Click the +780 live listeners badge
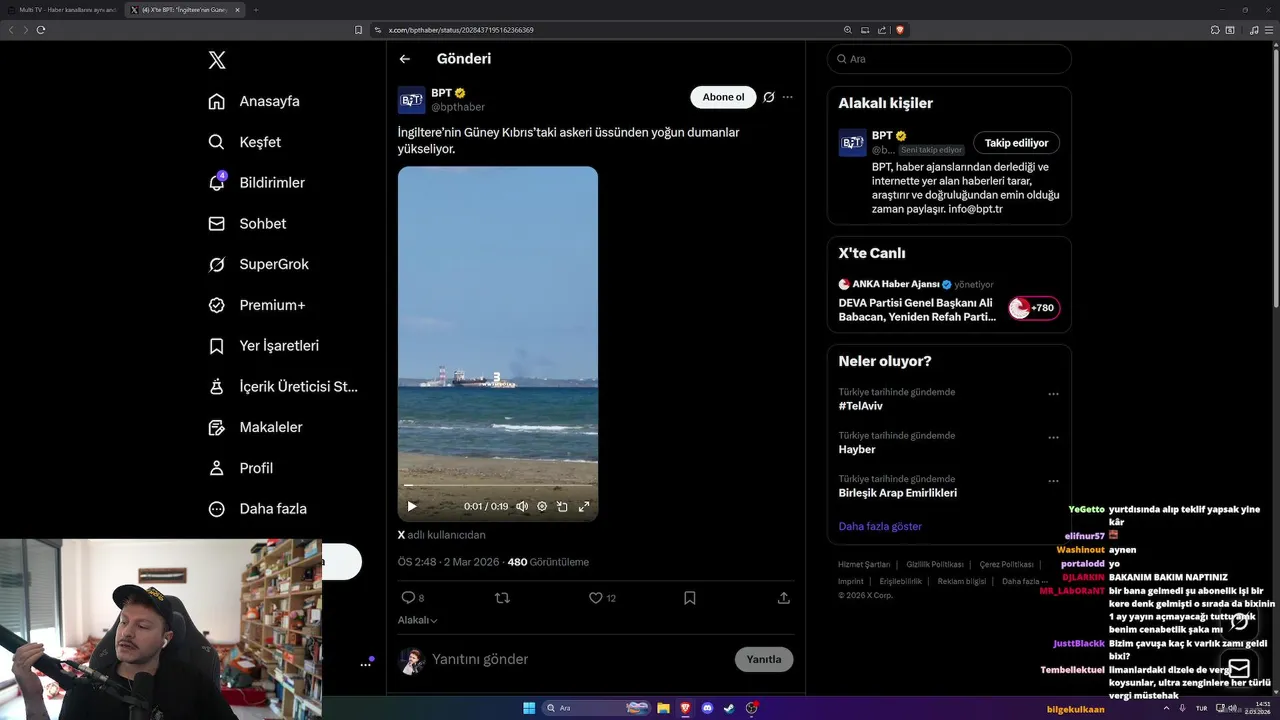This screenshot has width=1280, height=720. (1034, 308)
